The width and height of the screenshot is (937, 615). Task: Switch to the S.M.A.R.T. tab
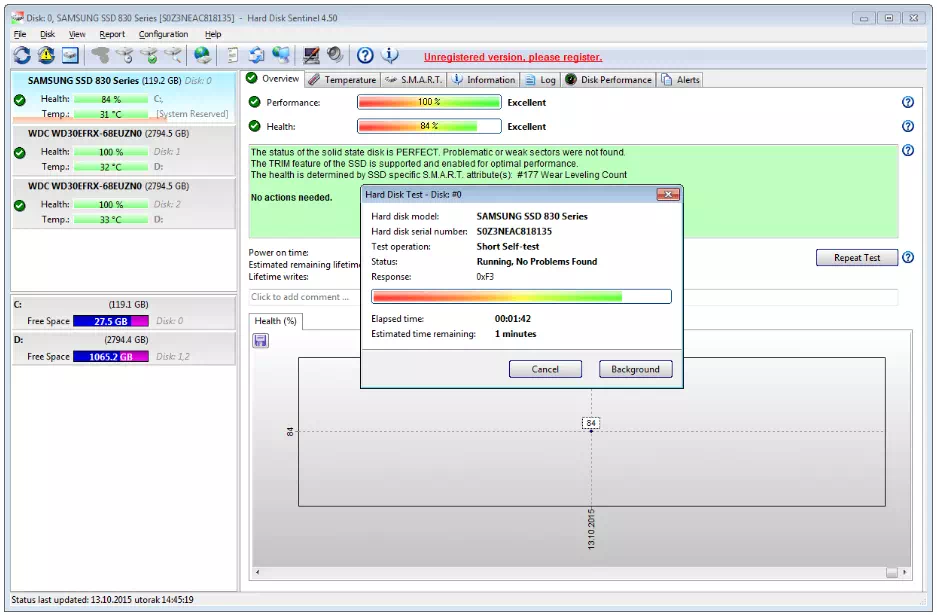click(x=414, y=79)
